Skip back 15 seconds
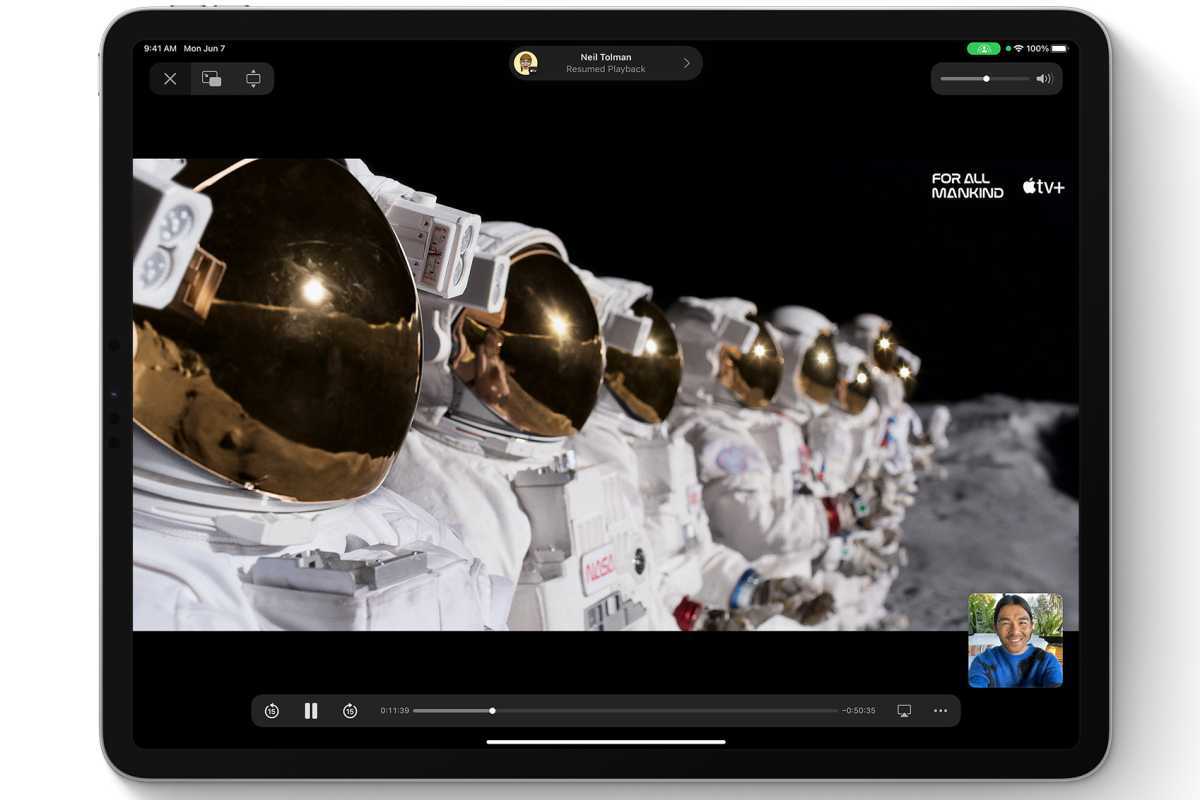The width and height of the screenshot is (1200, 800). [272, 711]
